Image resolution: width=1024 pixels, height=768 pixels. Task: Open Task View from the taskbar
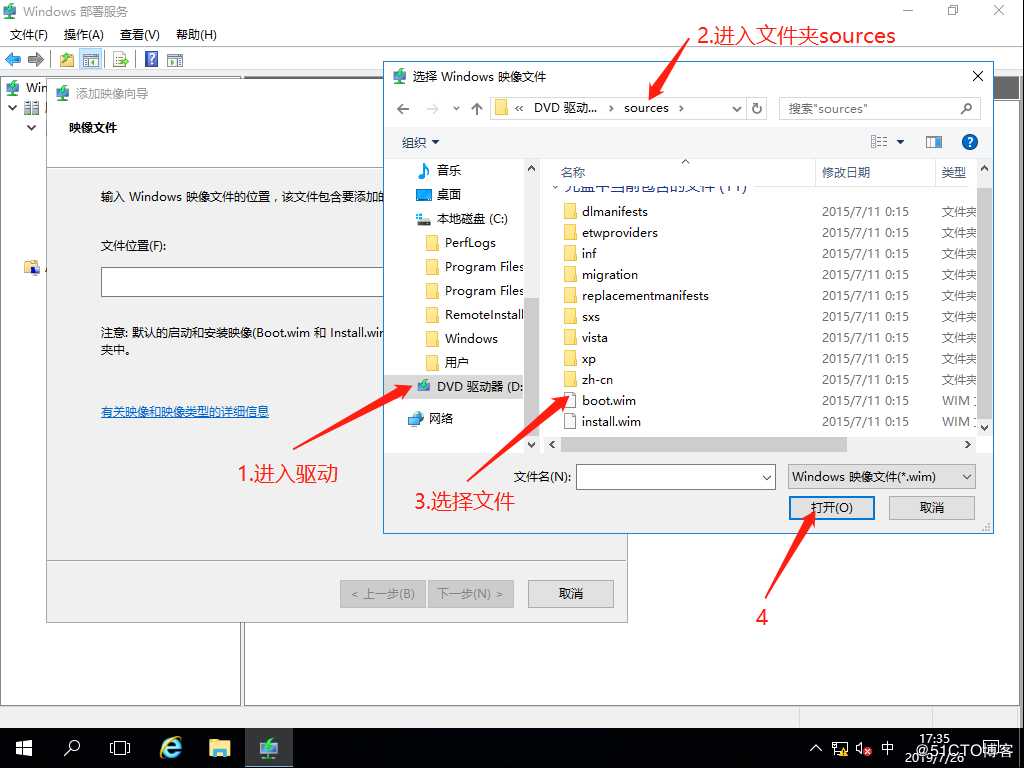[120, 748]
